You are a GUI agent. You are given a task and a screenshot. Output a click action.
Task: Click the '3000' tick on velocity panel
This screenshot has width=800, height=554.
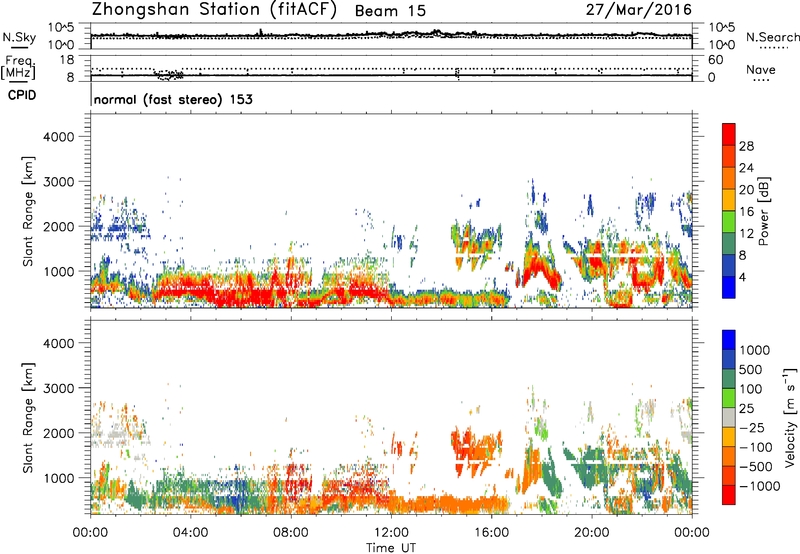click(58, 388)
